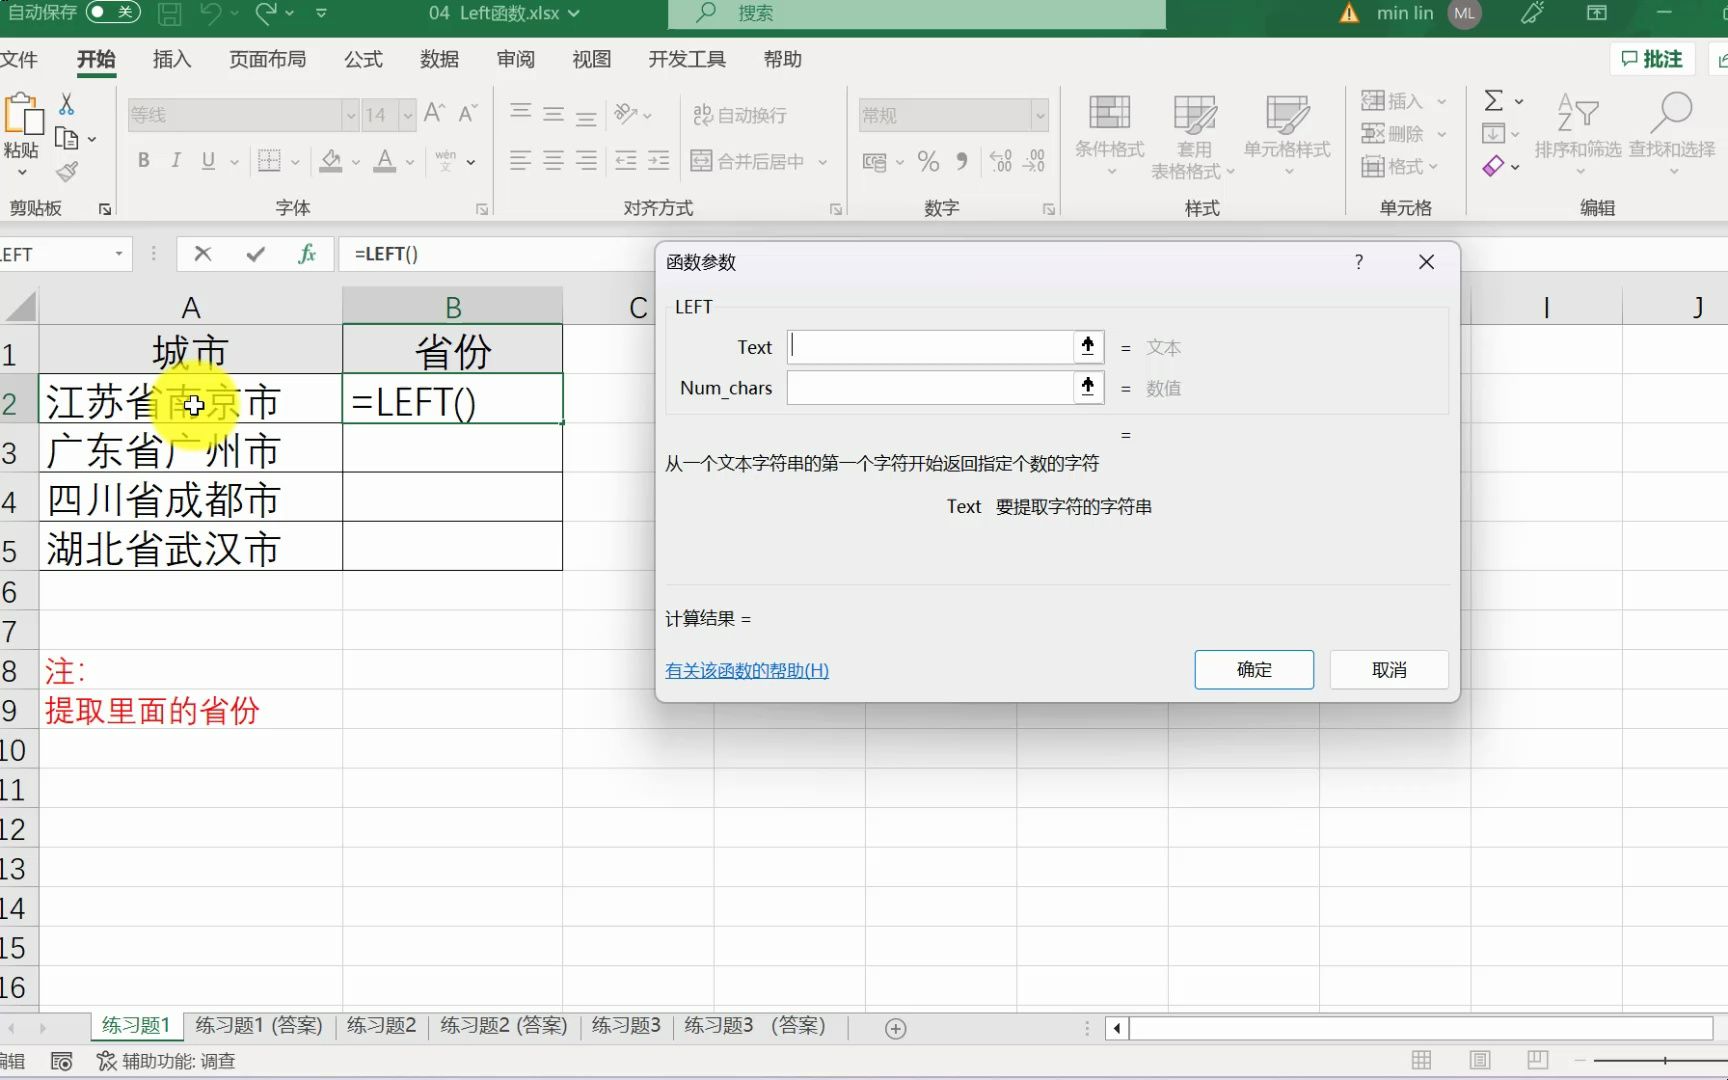The height and width of the screenshot is (1080, 1728).
Task: Select cell containing 江苏省南京市
Action: (190, 401)
